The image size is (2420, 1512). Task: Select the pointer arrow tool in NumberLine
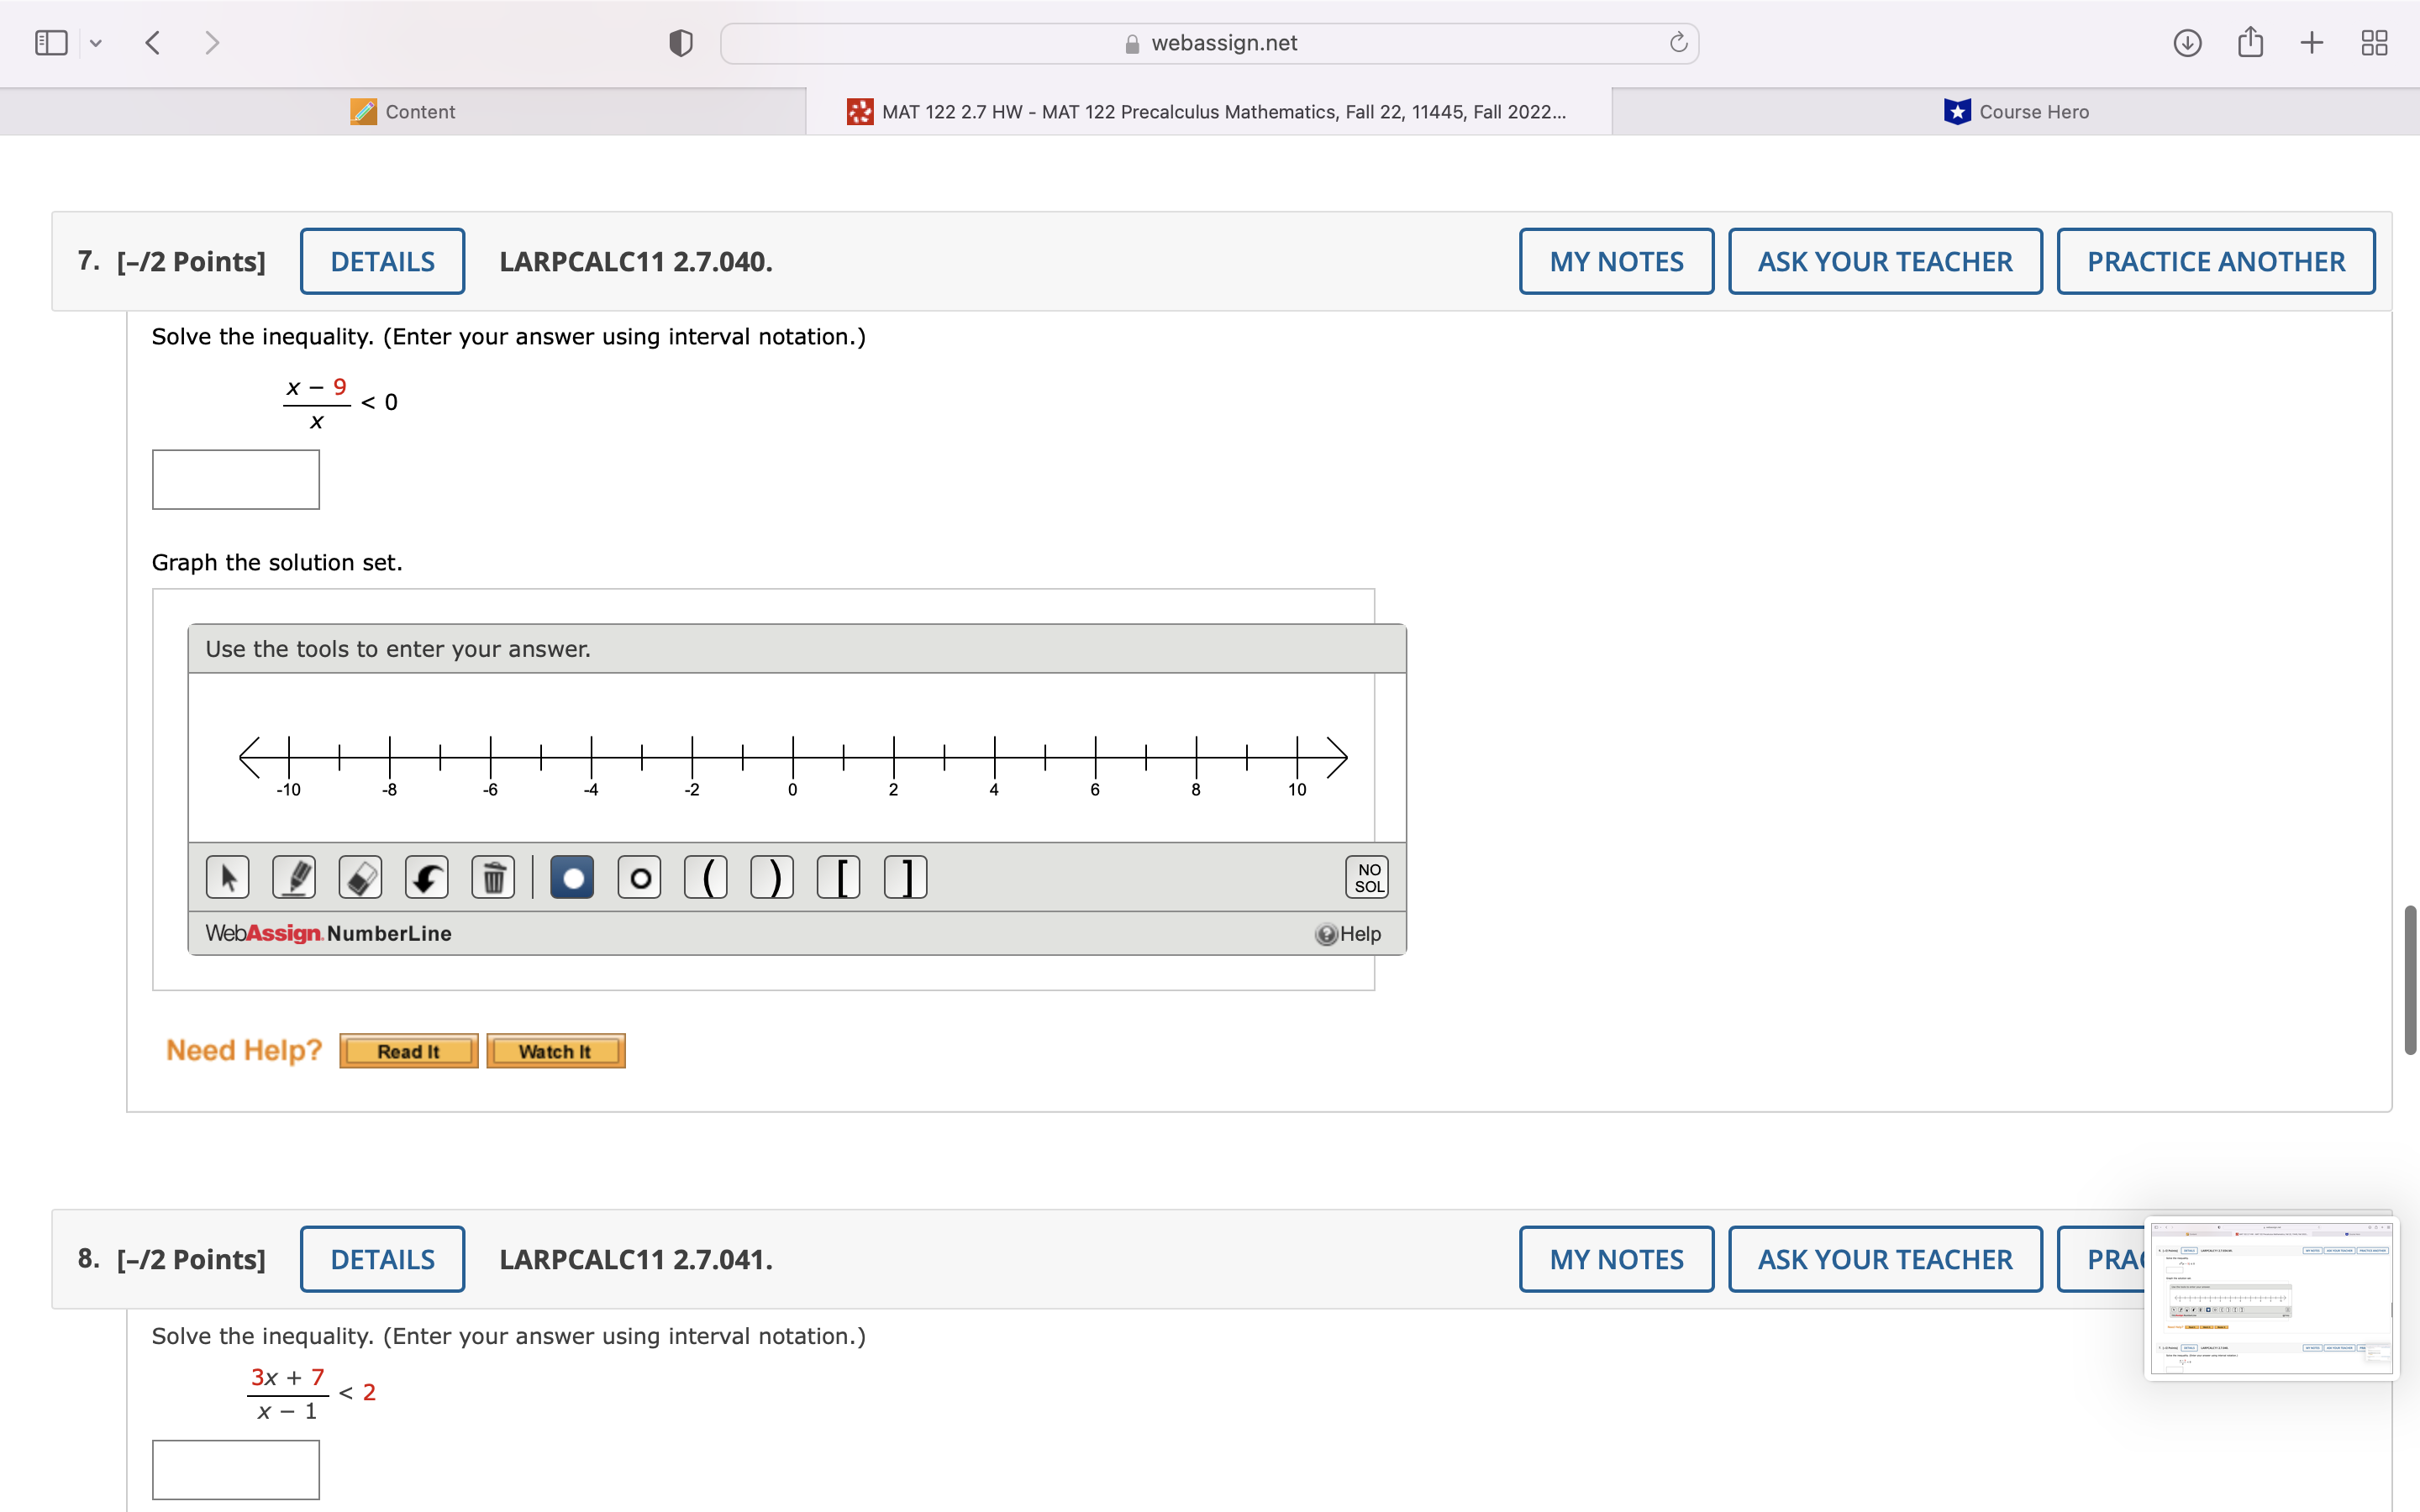(228, 877)
